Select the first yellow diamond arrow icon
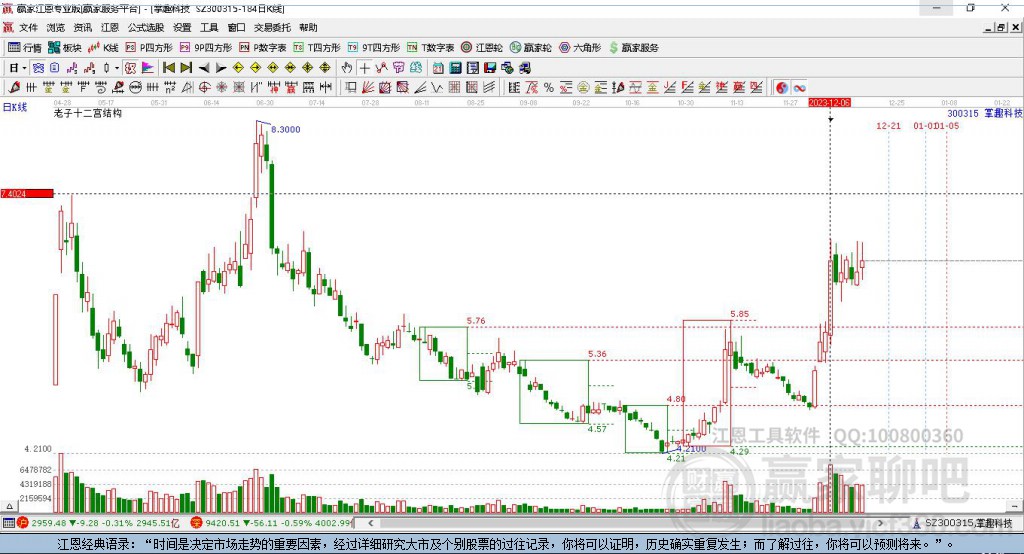Screen dimensions: 1024x554 click(x=238, y=68)
